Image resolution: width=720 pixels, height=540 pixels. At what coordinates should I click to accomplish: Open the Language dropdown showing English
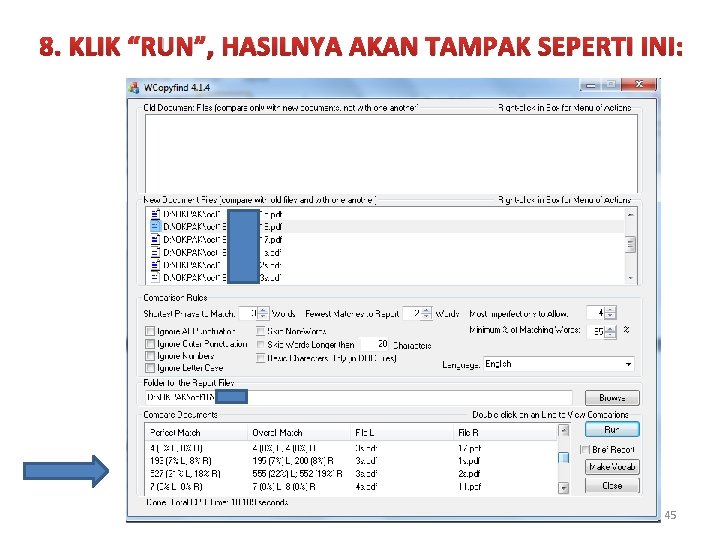pyautogui.click(x=559, y=364)
